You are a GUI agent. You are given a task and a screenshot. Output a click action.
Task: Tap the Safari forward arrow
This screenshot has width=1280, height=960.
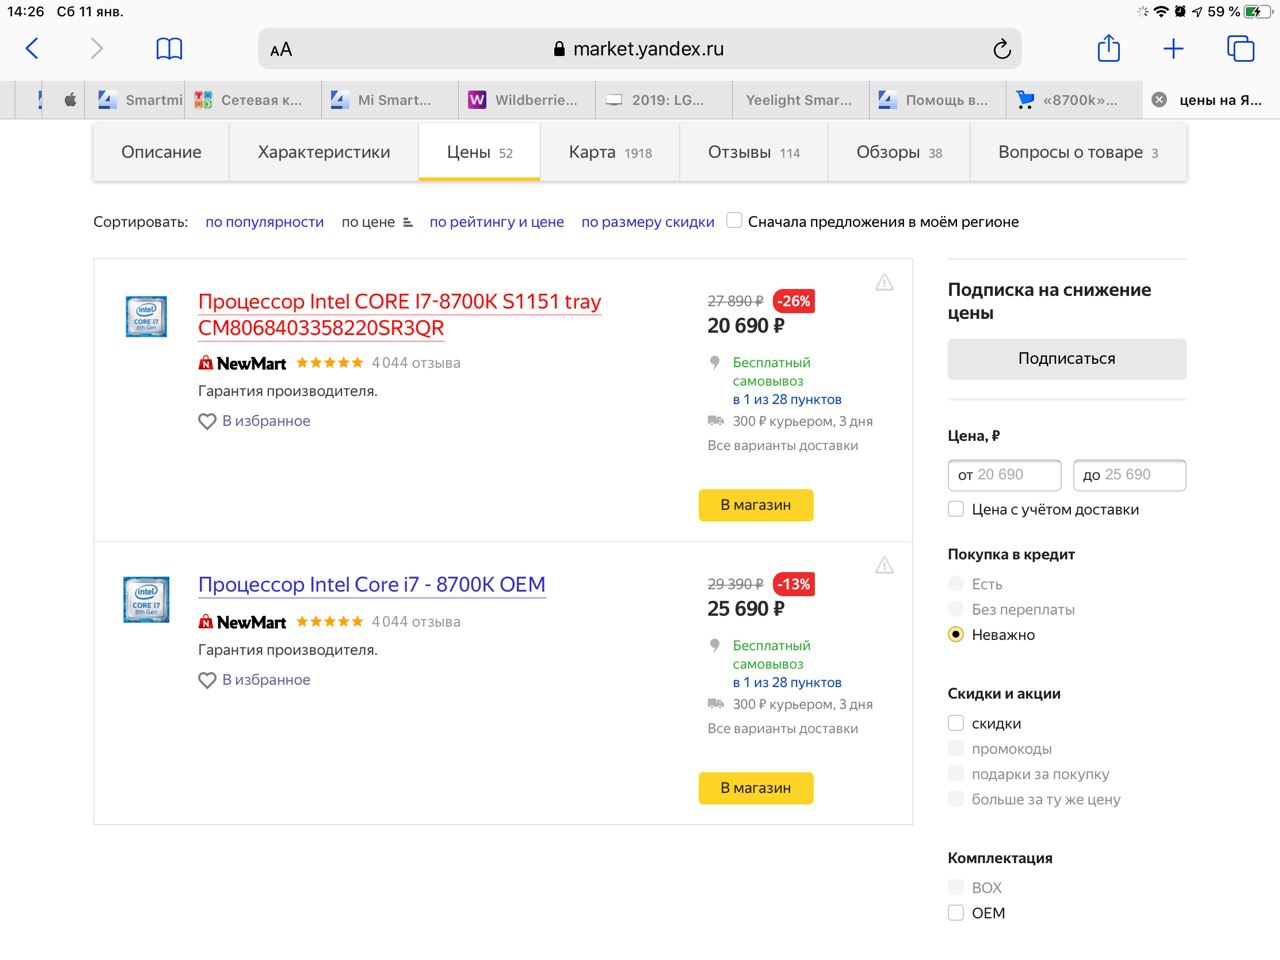(x=96, y=48)
